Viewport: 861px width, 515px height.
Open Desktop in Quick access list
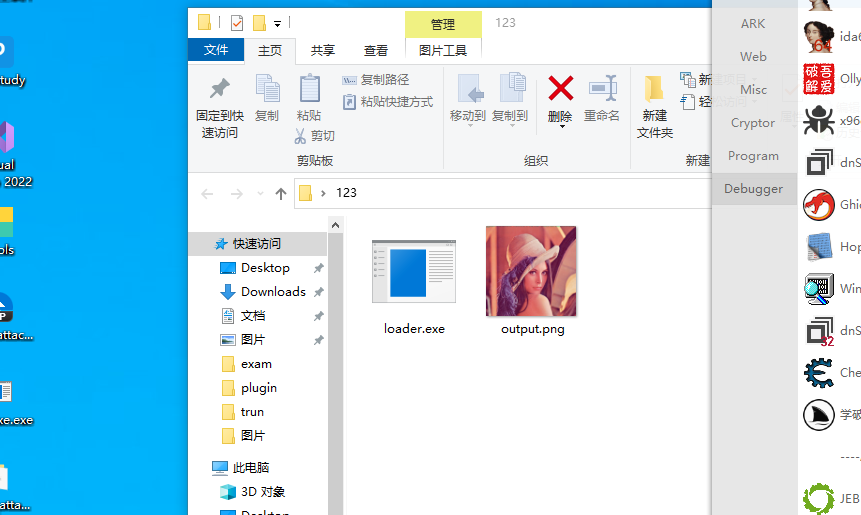point(265,267)
